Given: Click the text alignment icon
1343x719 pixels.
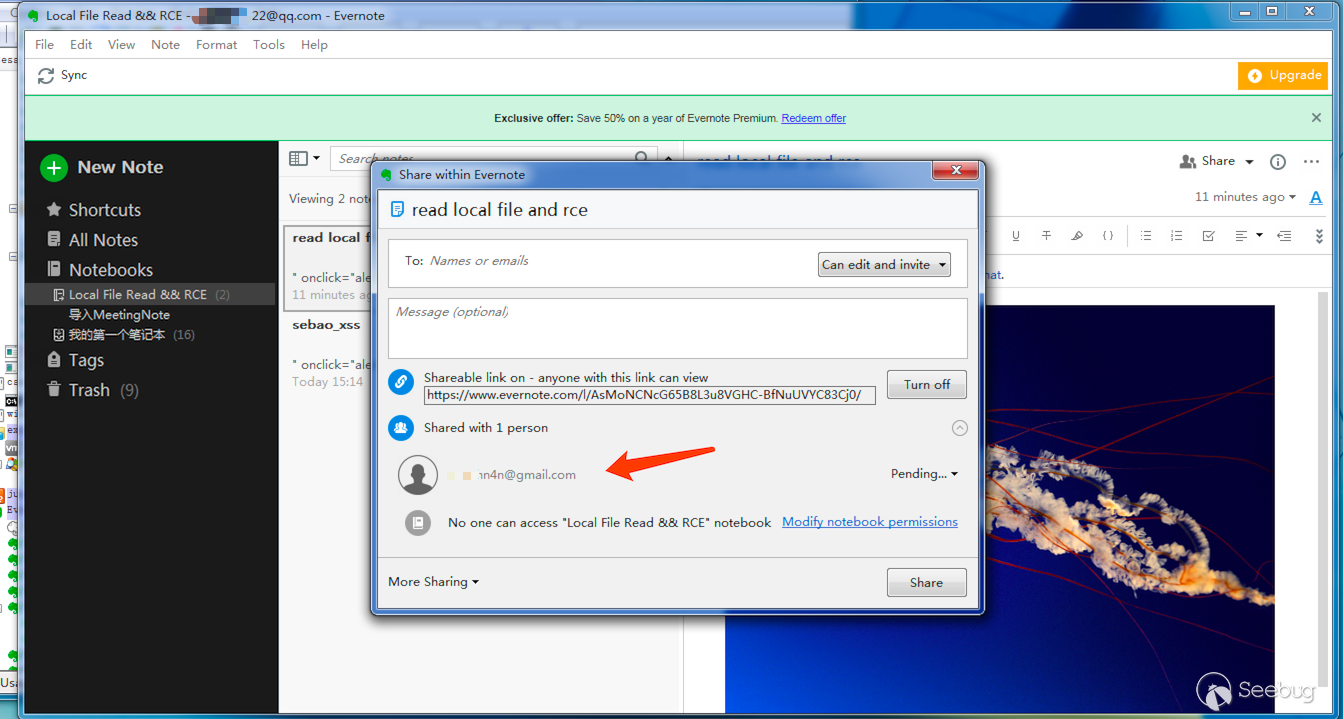Looking at the screenshot, I should [1241, 236].
